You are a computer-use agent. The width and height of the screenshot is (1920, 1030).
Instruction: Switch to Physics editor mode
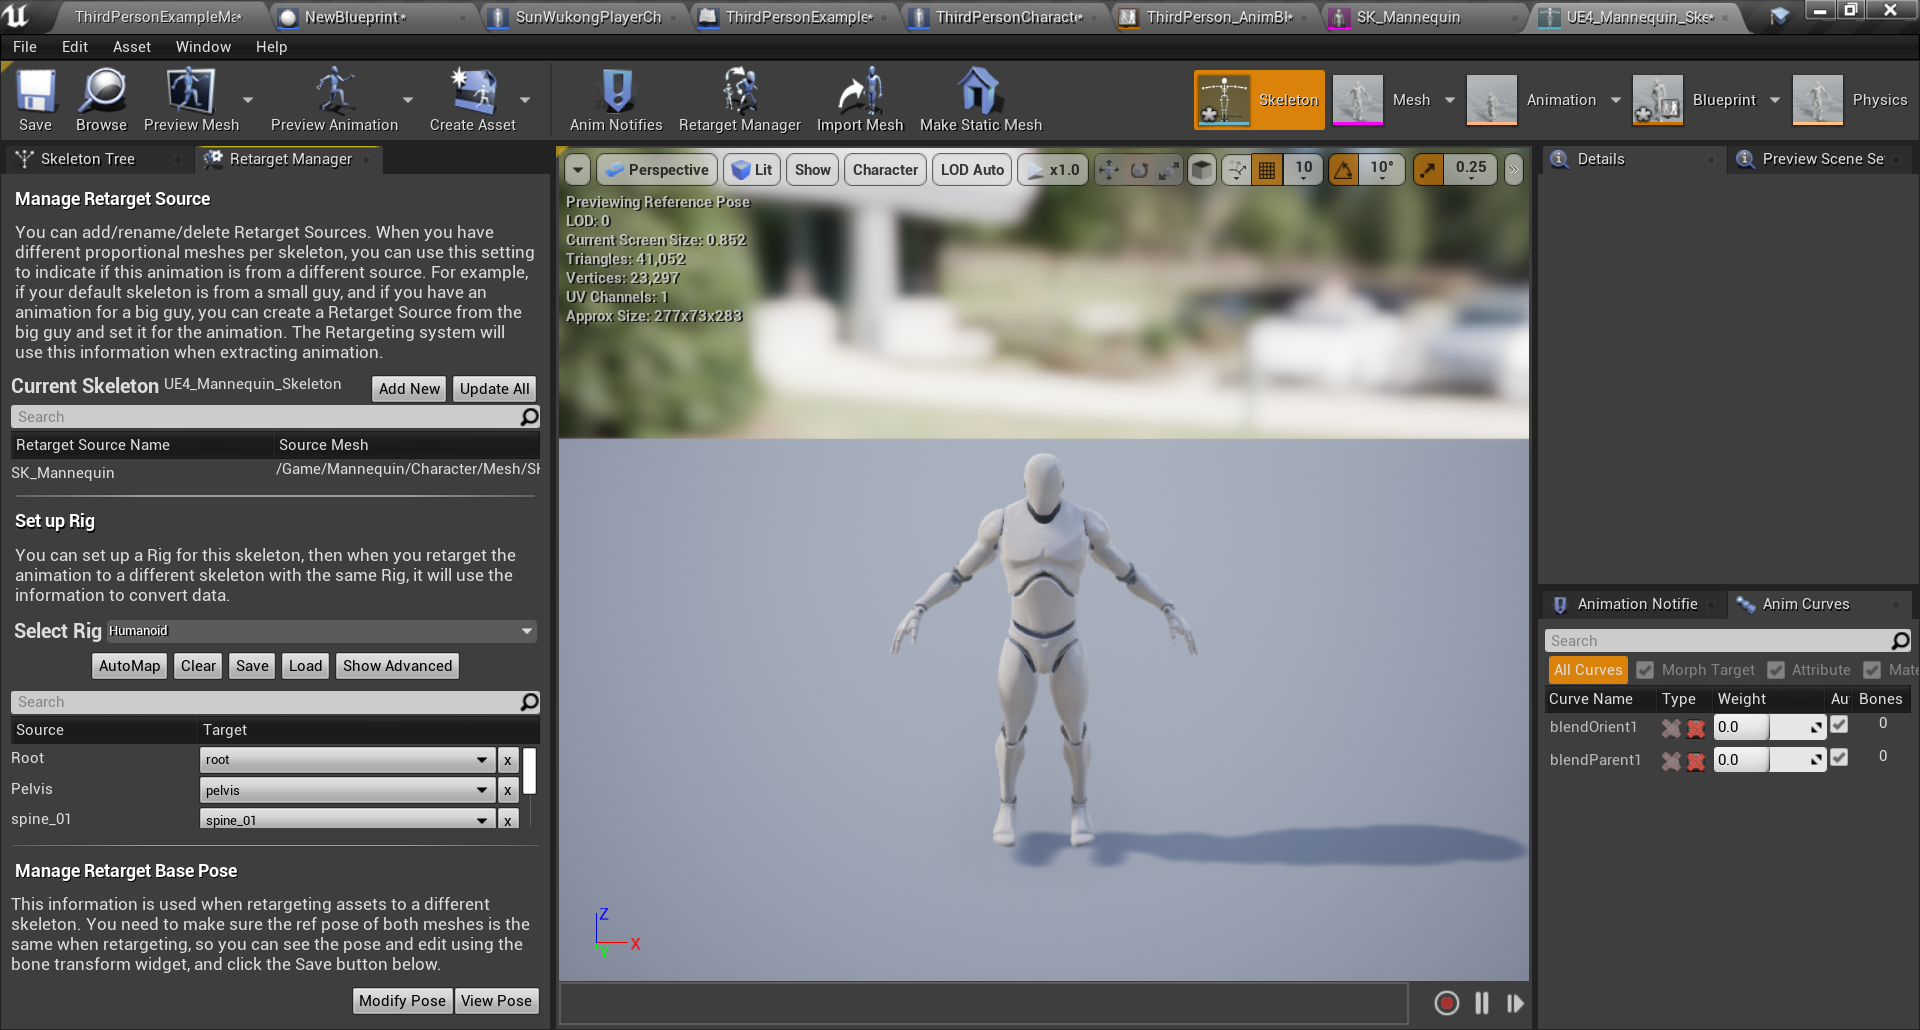tap(1850, 100)
